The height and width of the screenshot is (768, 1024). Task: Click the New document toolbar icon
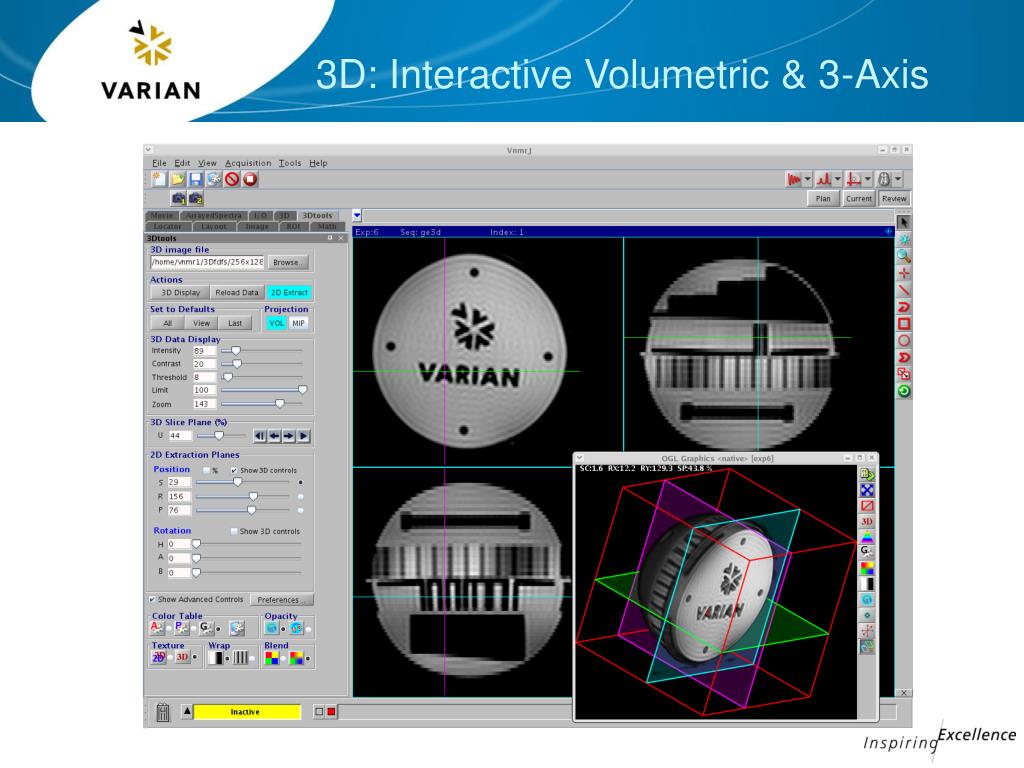pos(158,179)
